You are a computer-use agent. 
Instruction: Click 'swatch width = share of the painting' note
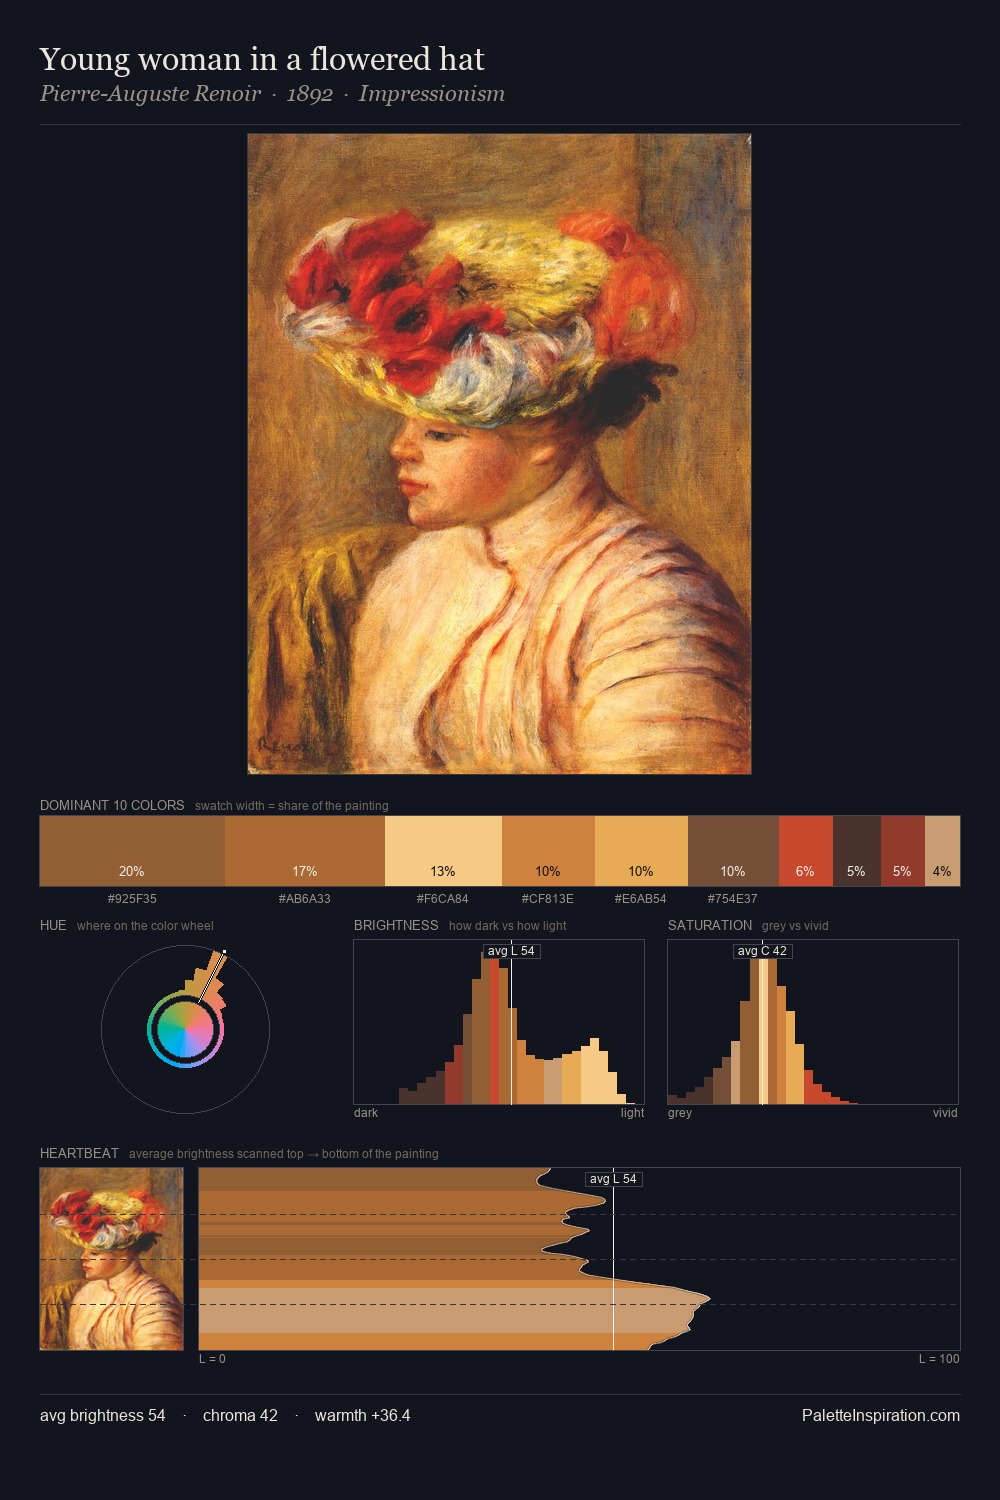pyautogui.click(x=292, y=806)
